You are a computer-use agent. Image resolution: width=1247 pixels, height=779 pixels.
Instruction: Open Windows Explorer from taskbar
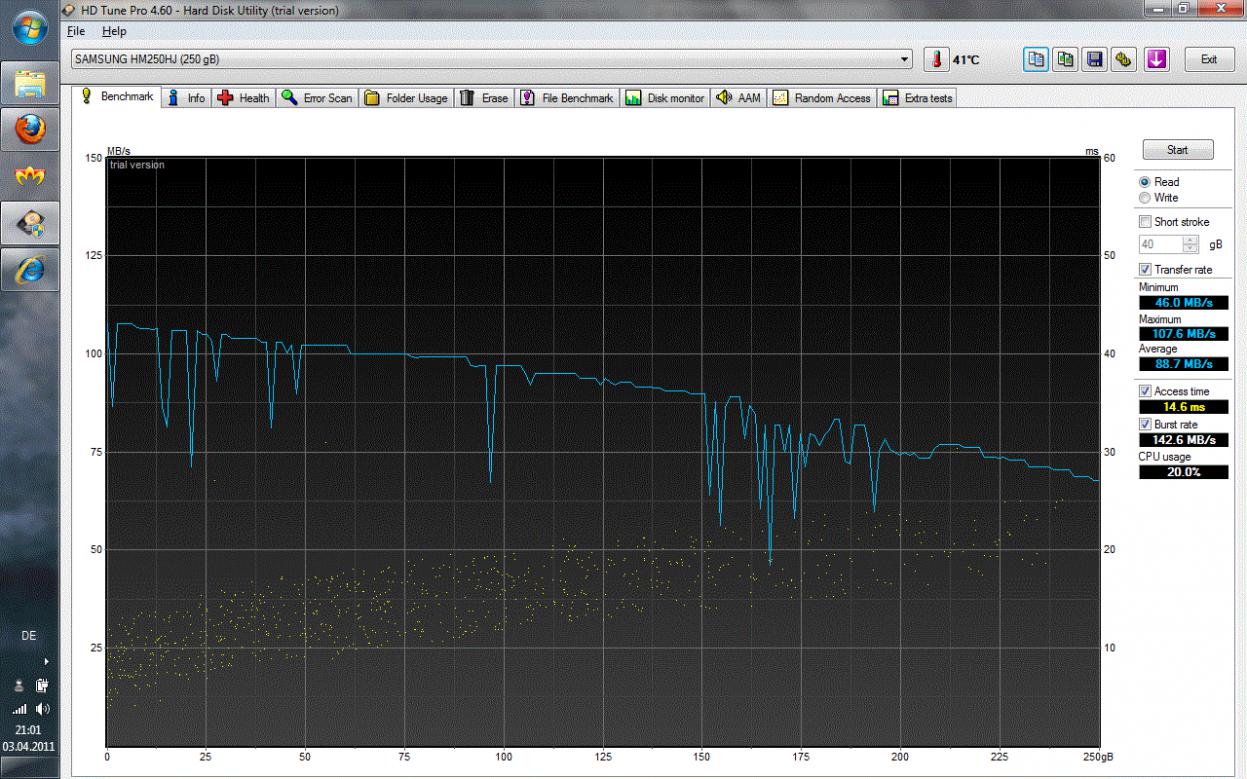click(29, 84)
